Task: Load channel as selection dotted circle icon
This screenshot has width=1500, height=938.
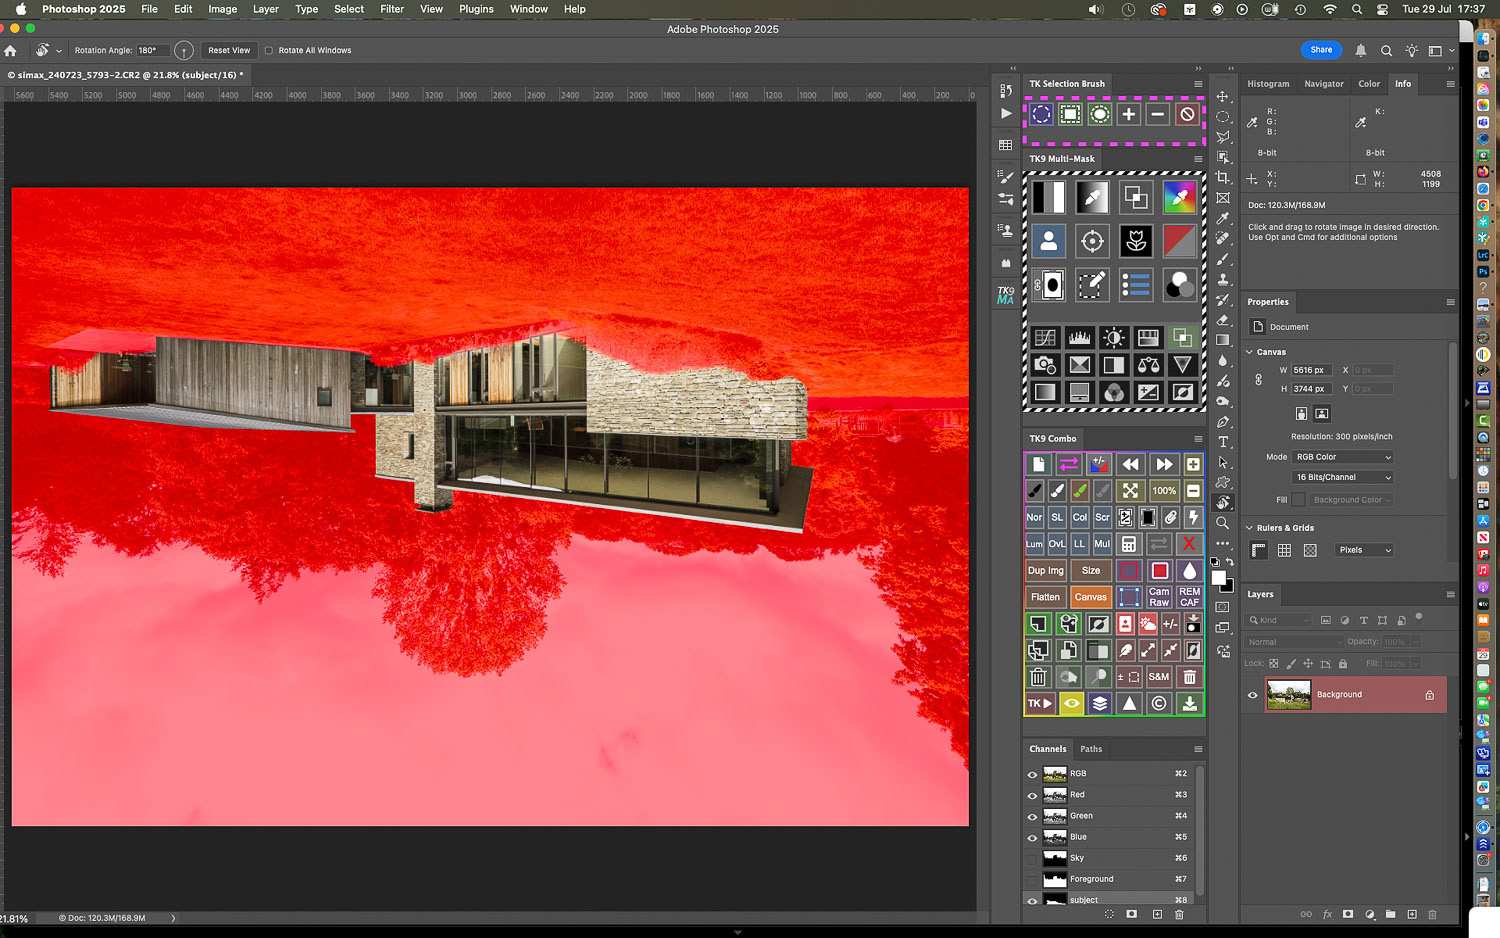Action: 1109,914
